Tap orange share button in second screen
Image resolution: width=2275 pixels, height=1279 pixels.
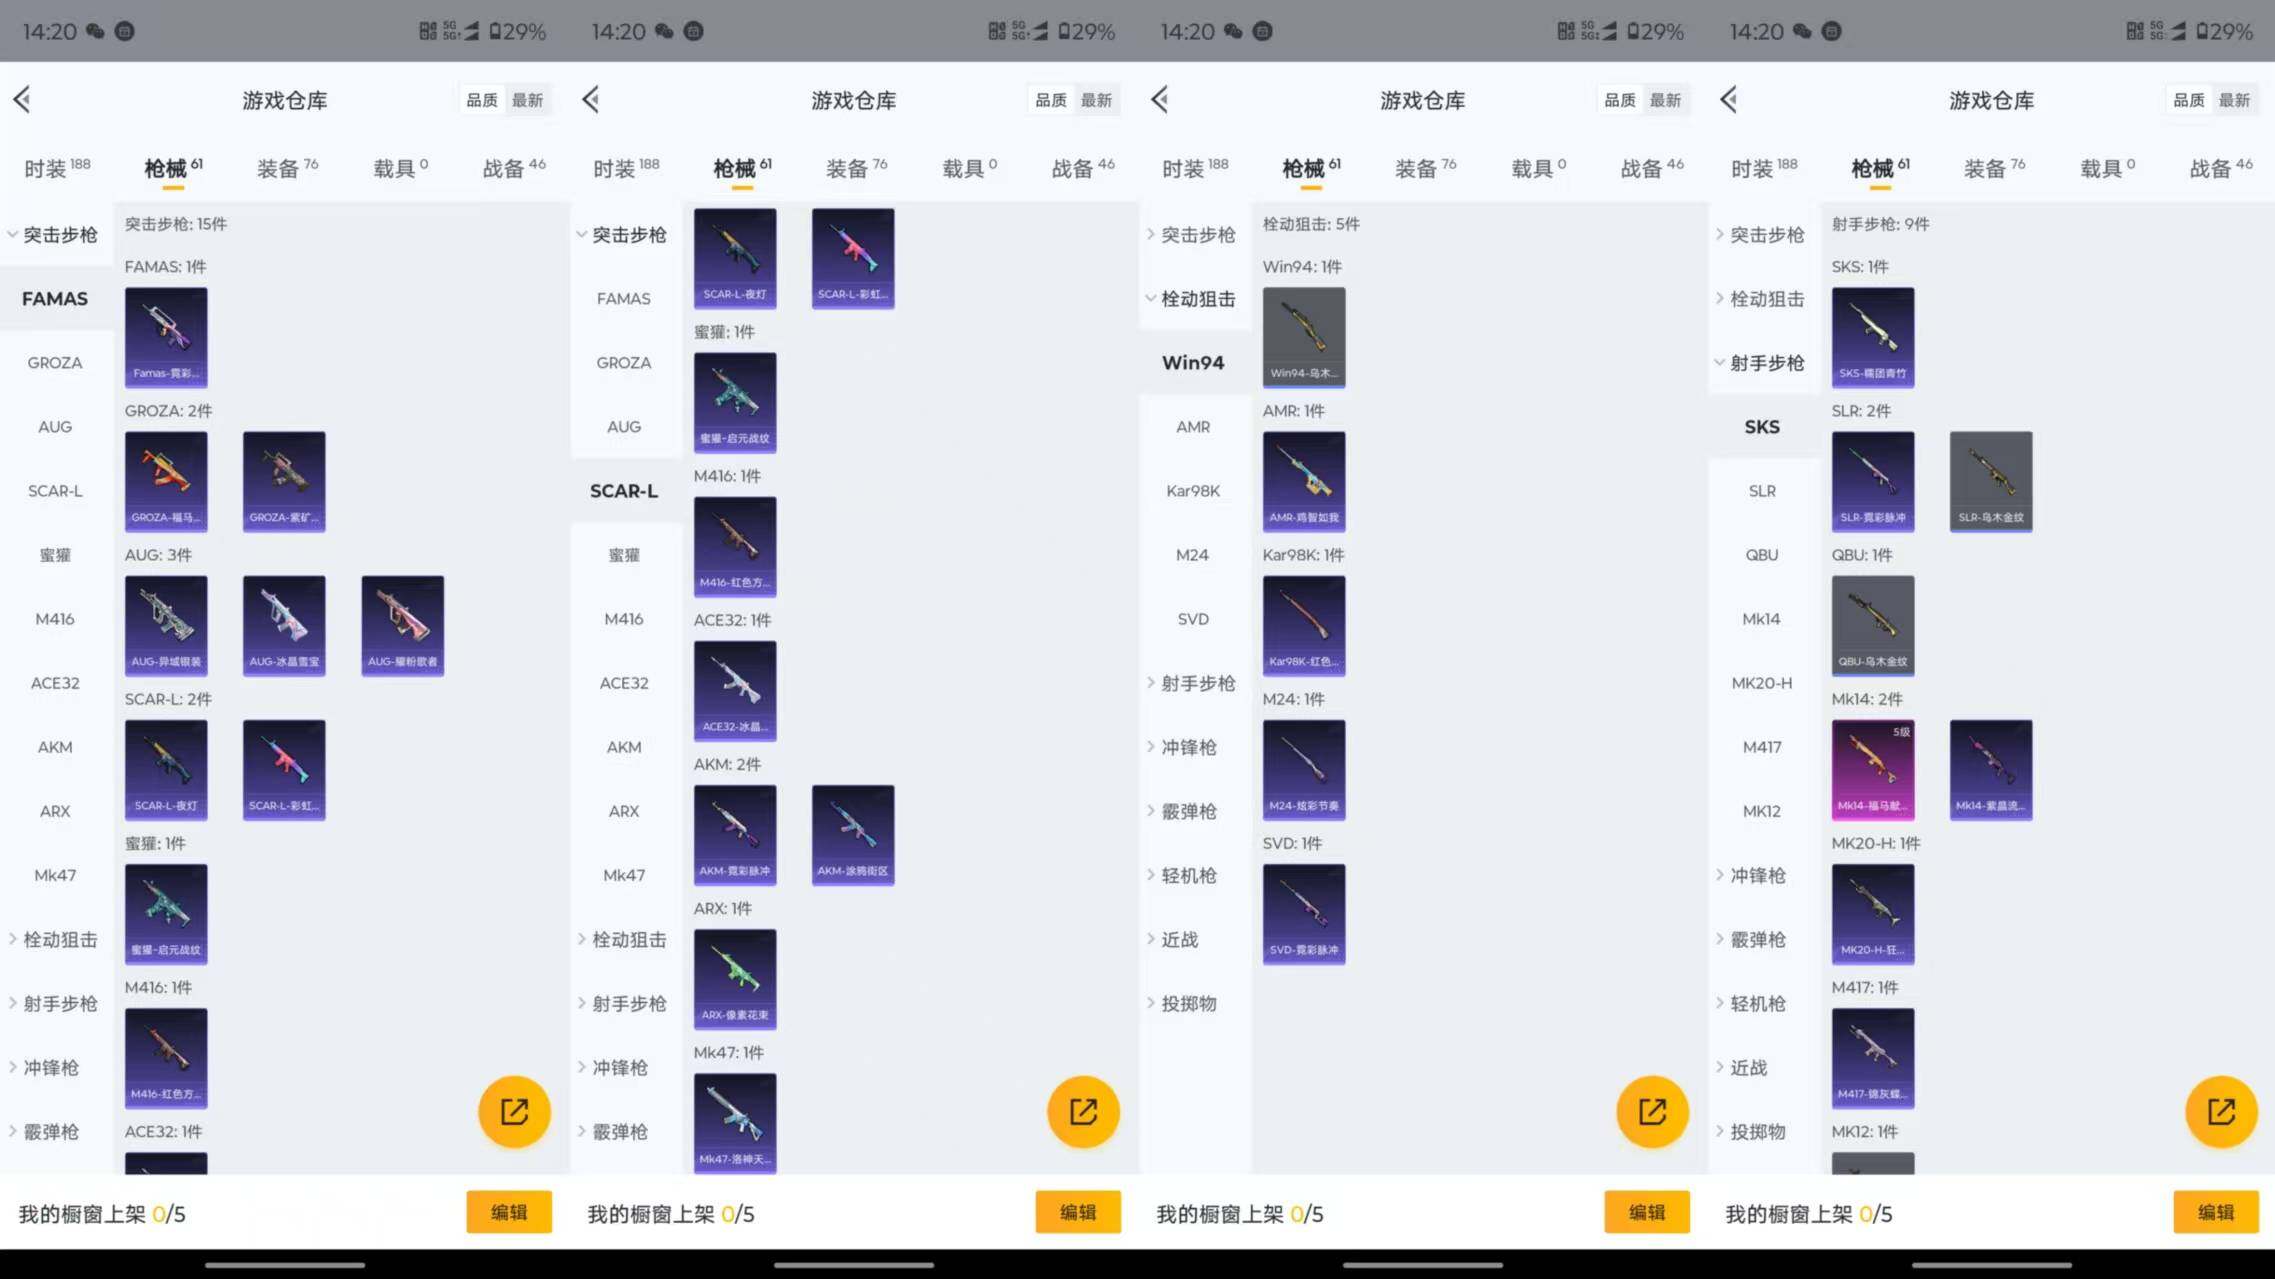click(1083, 1111)
